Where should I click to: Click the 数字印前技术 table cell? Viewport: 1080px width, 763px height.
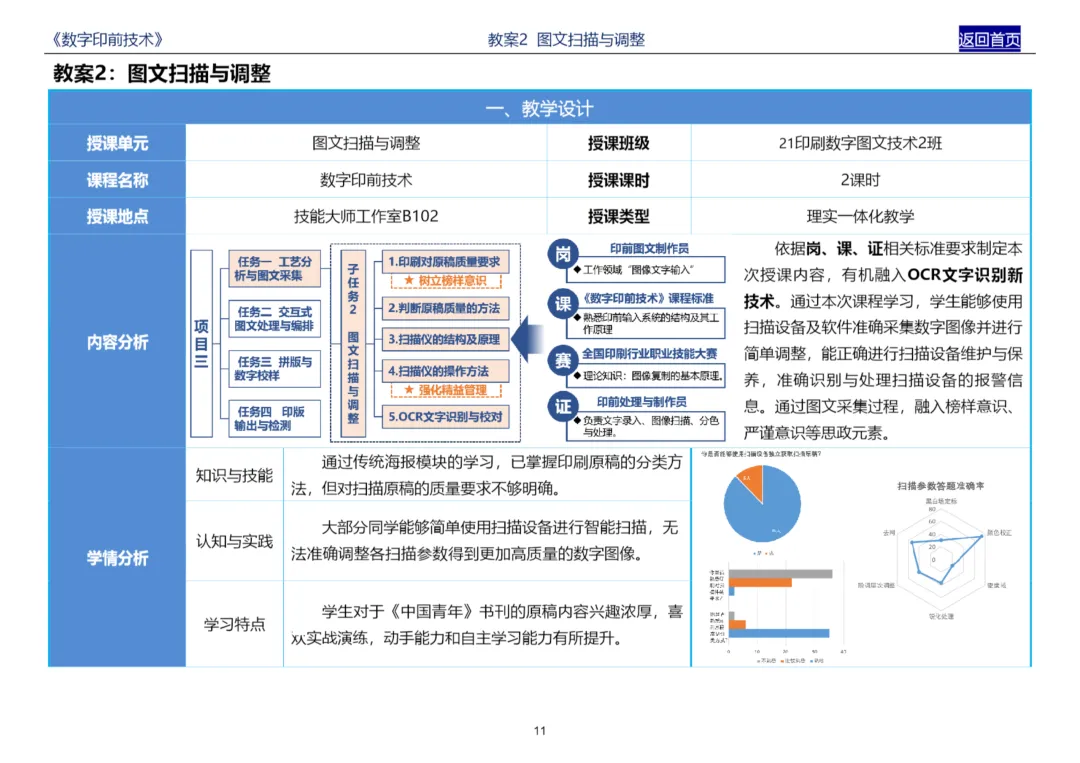pyautogui.click(x=366, y=180)
